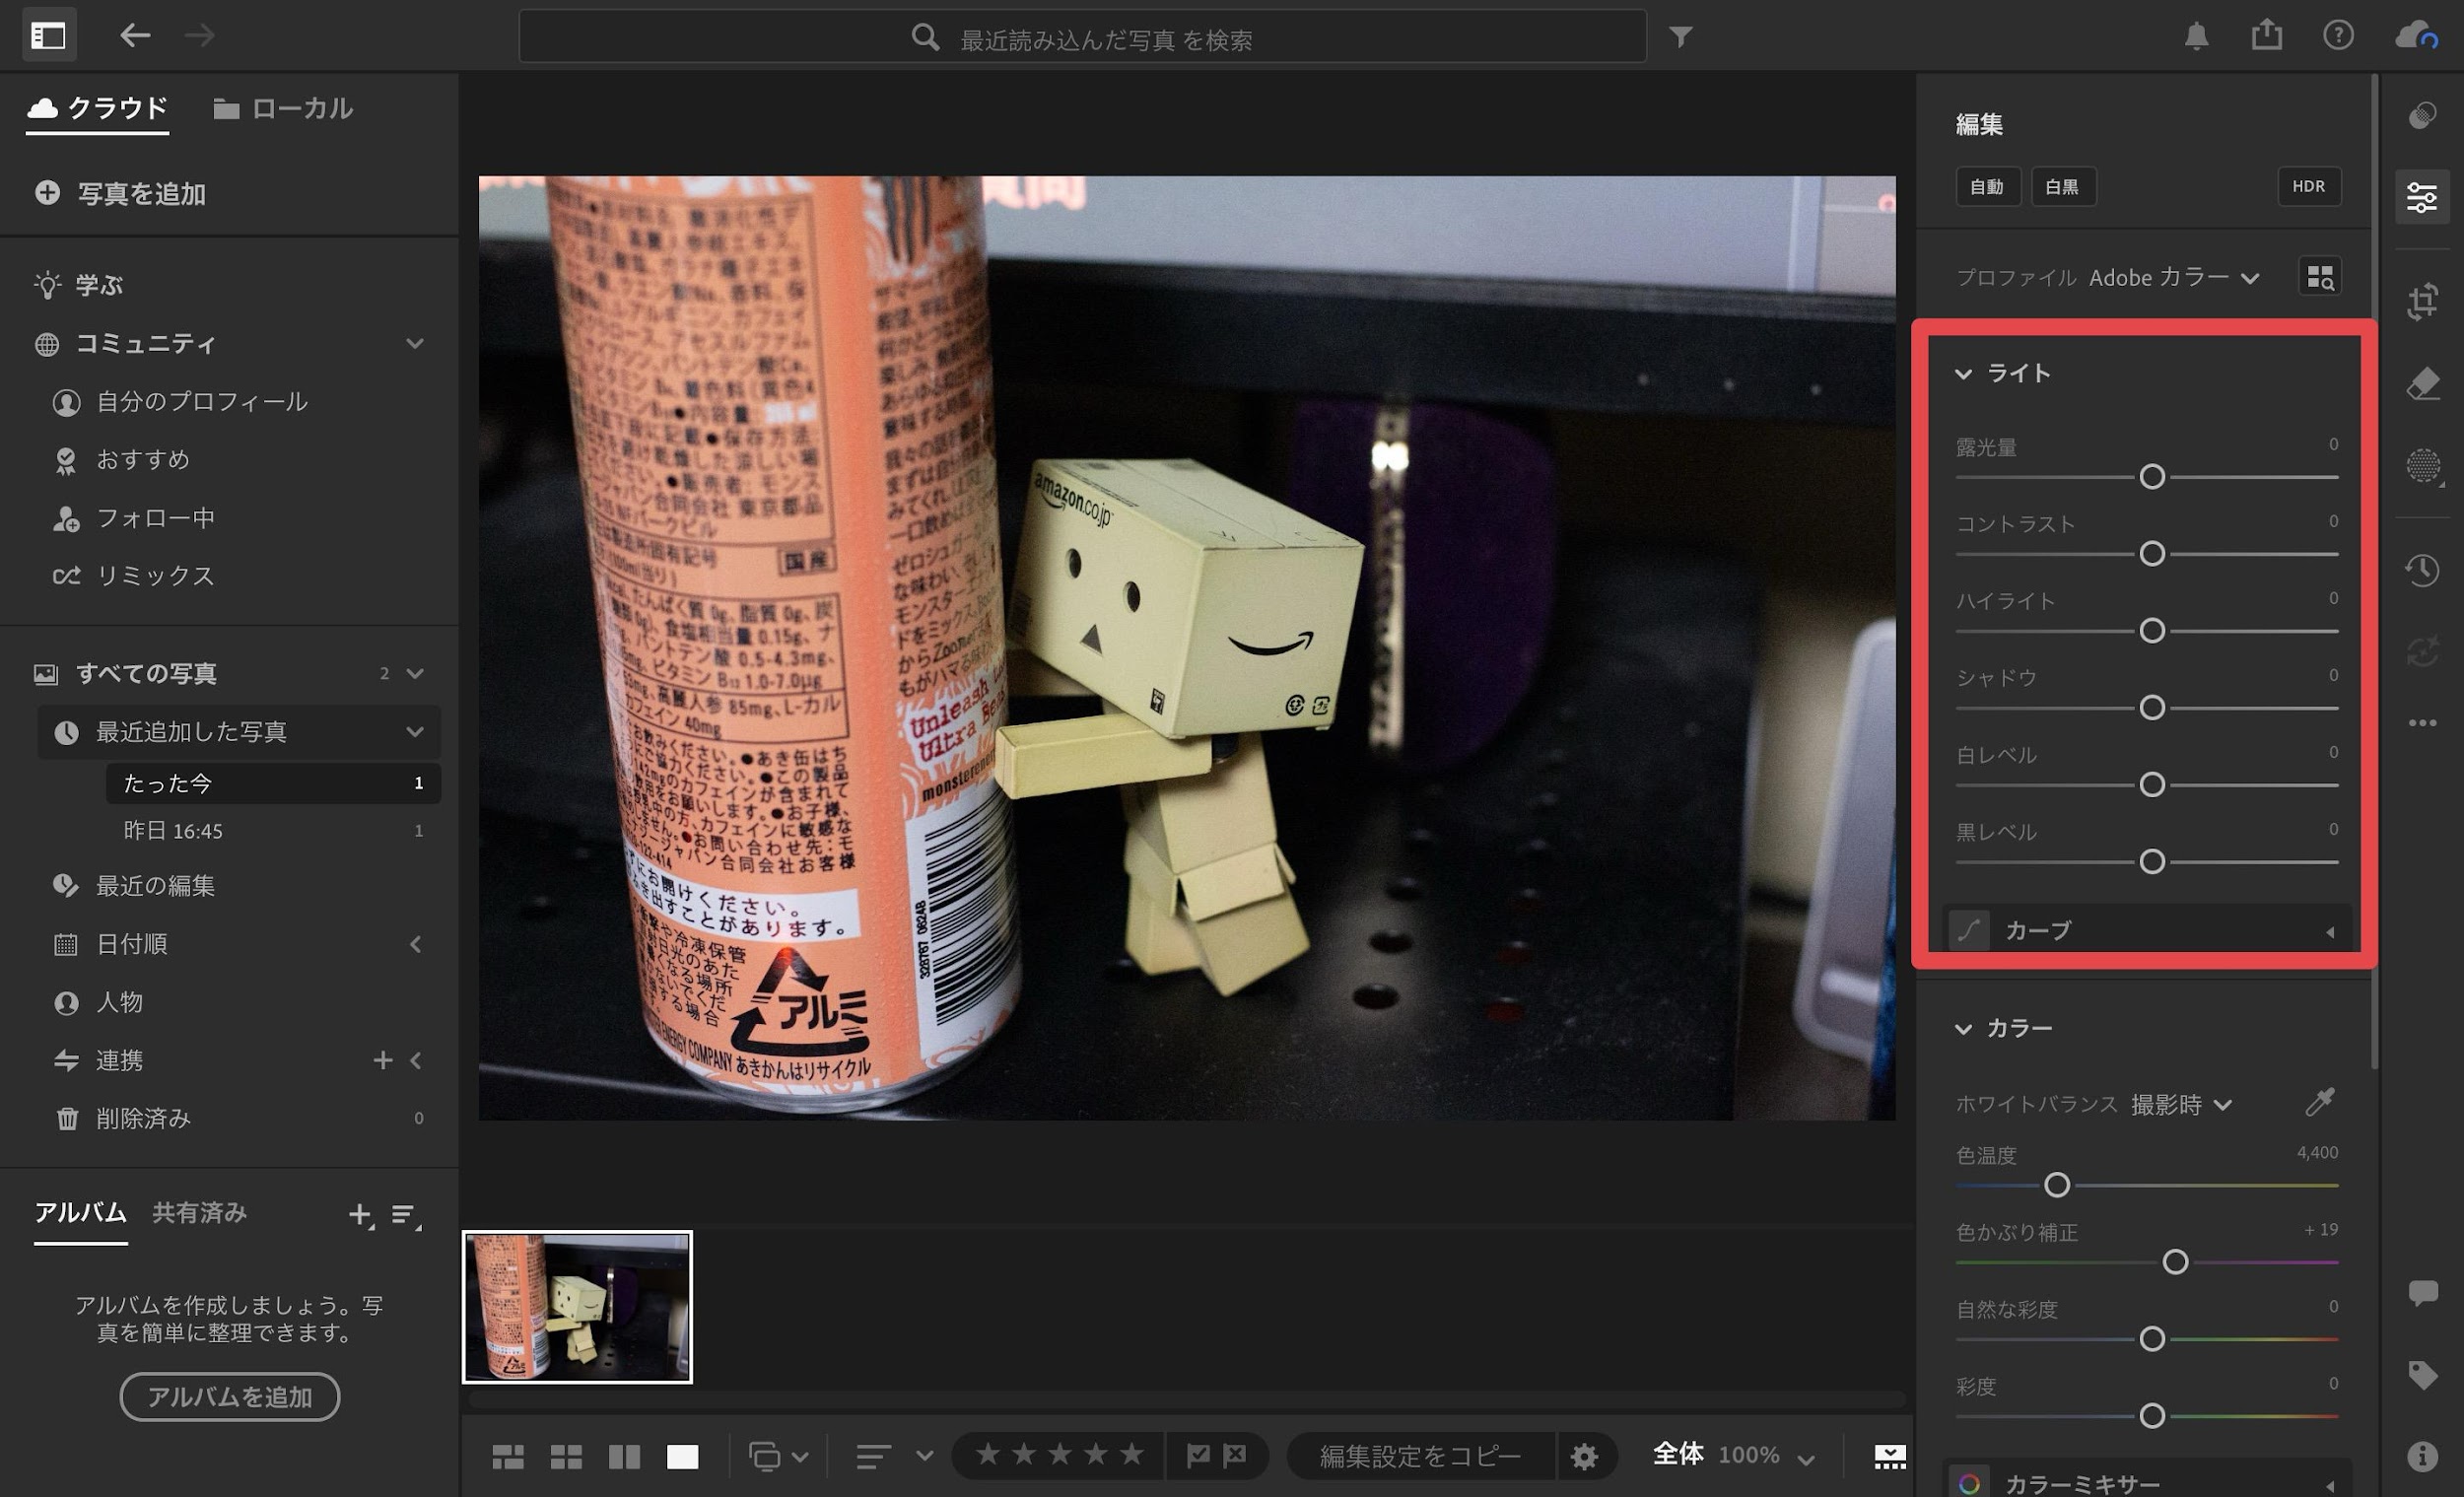Set rating to five stars
The width and height of the screenshot is (2464, 1497).
[x=1131, y=1454]
